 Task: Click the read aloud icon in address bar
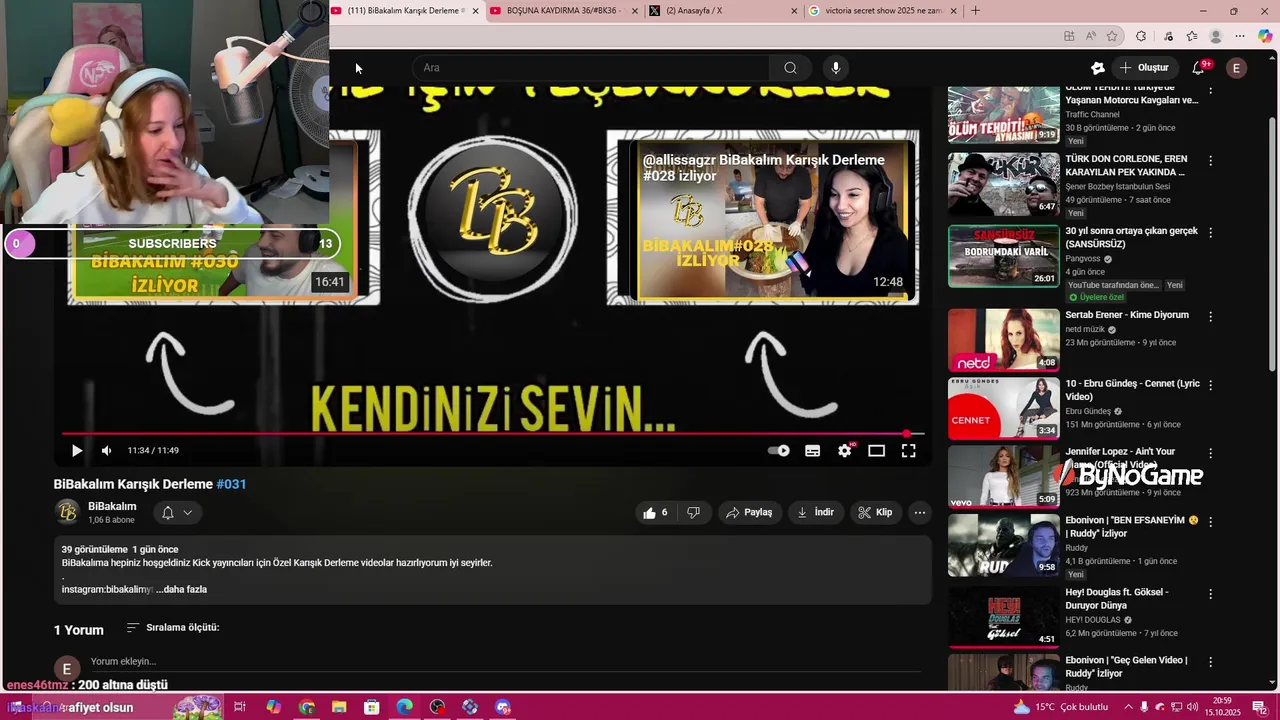pyautogui.click(x=1090, y=36)
